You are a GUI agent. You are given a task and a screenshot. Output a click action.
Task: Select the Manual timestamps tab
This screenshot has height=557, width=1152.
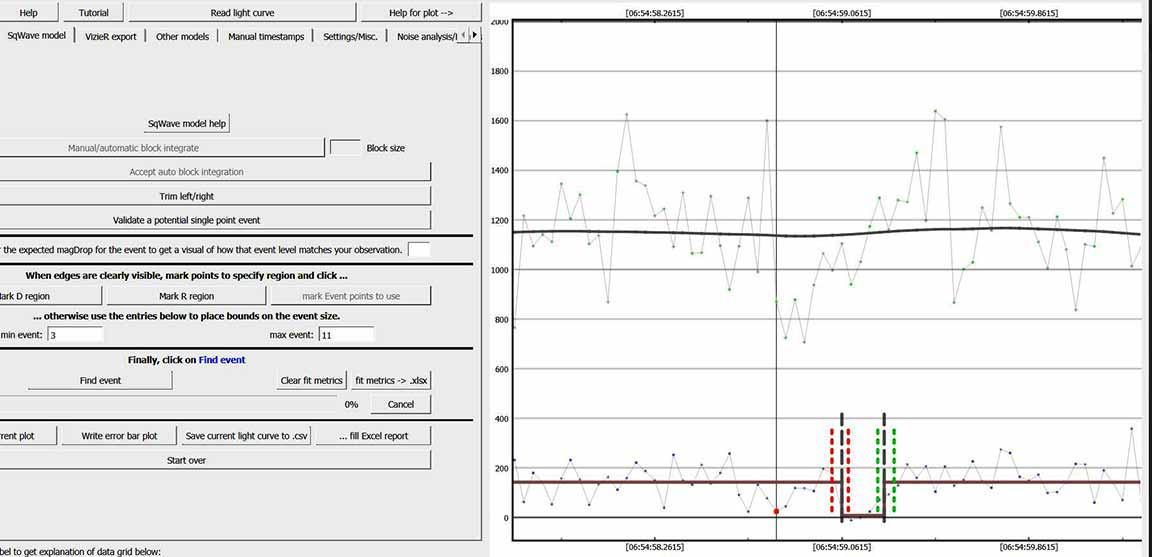[266, 36]
